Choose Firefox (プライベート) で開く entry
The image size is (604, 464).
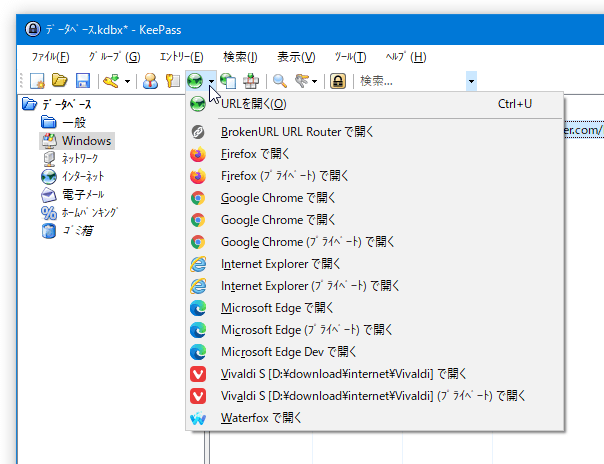pyautogui.click(x=374, y=176)
